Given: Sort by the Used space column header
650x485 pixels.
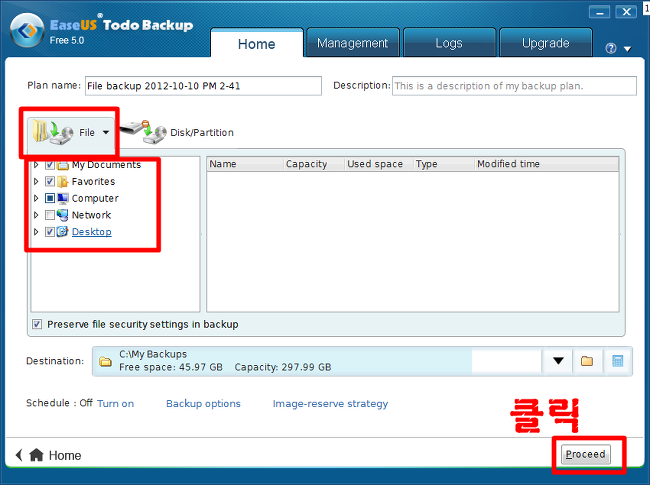Looking at the screenshot, I should [x=379, y=164].
